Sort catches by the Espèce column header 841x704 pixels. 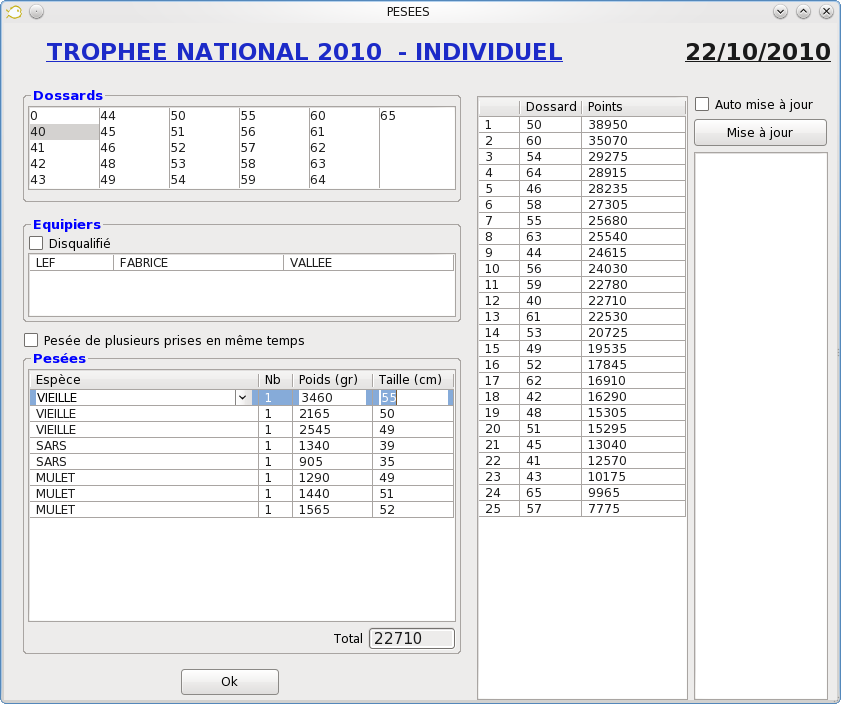tap(142, 380)
